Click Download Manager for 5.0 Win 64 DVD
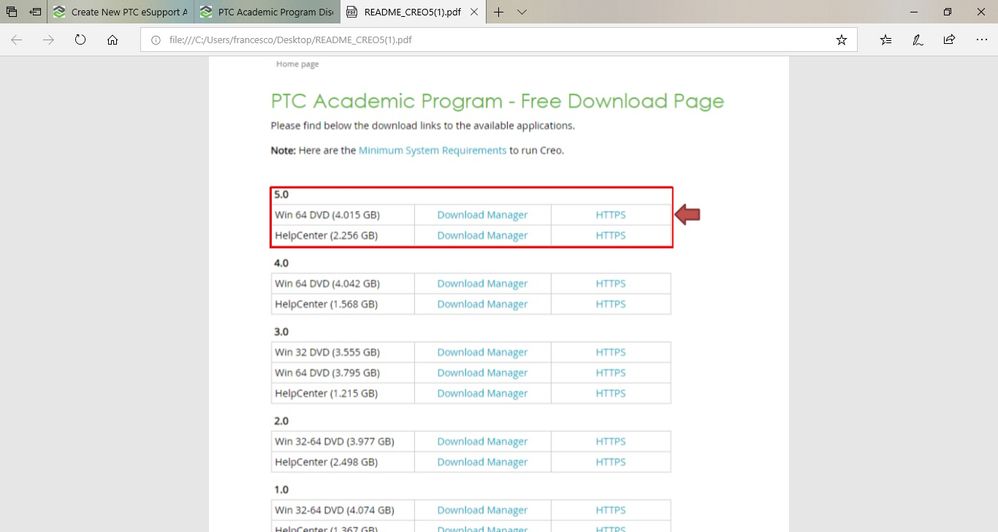This screenshot has height=532, width=998. [482, 215]
